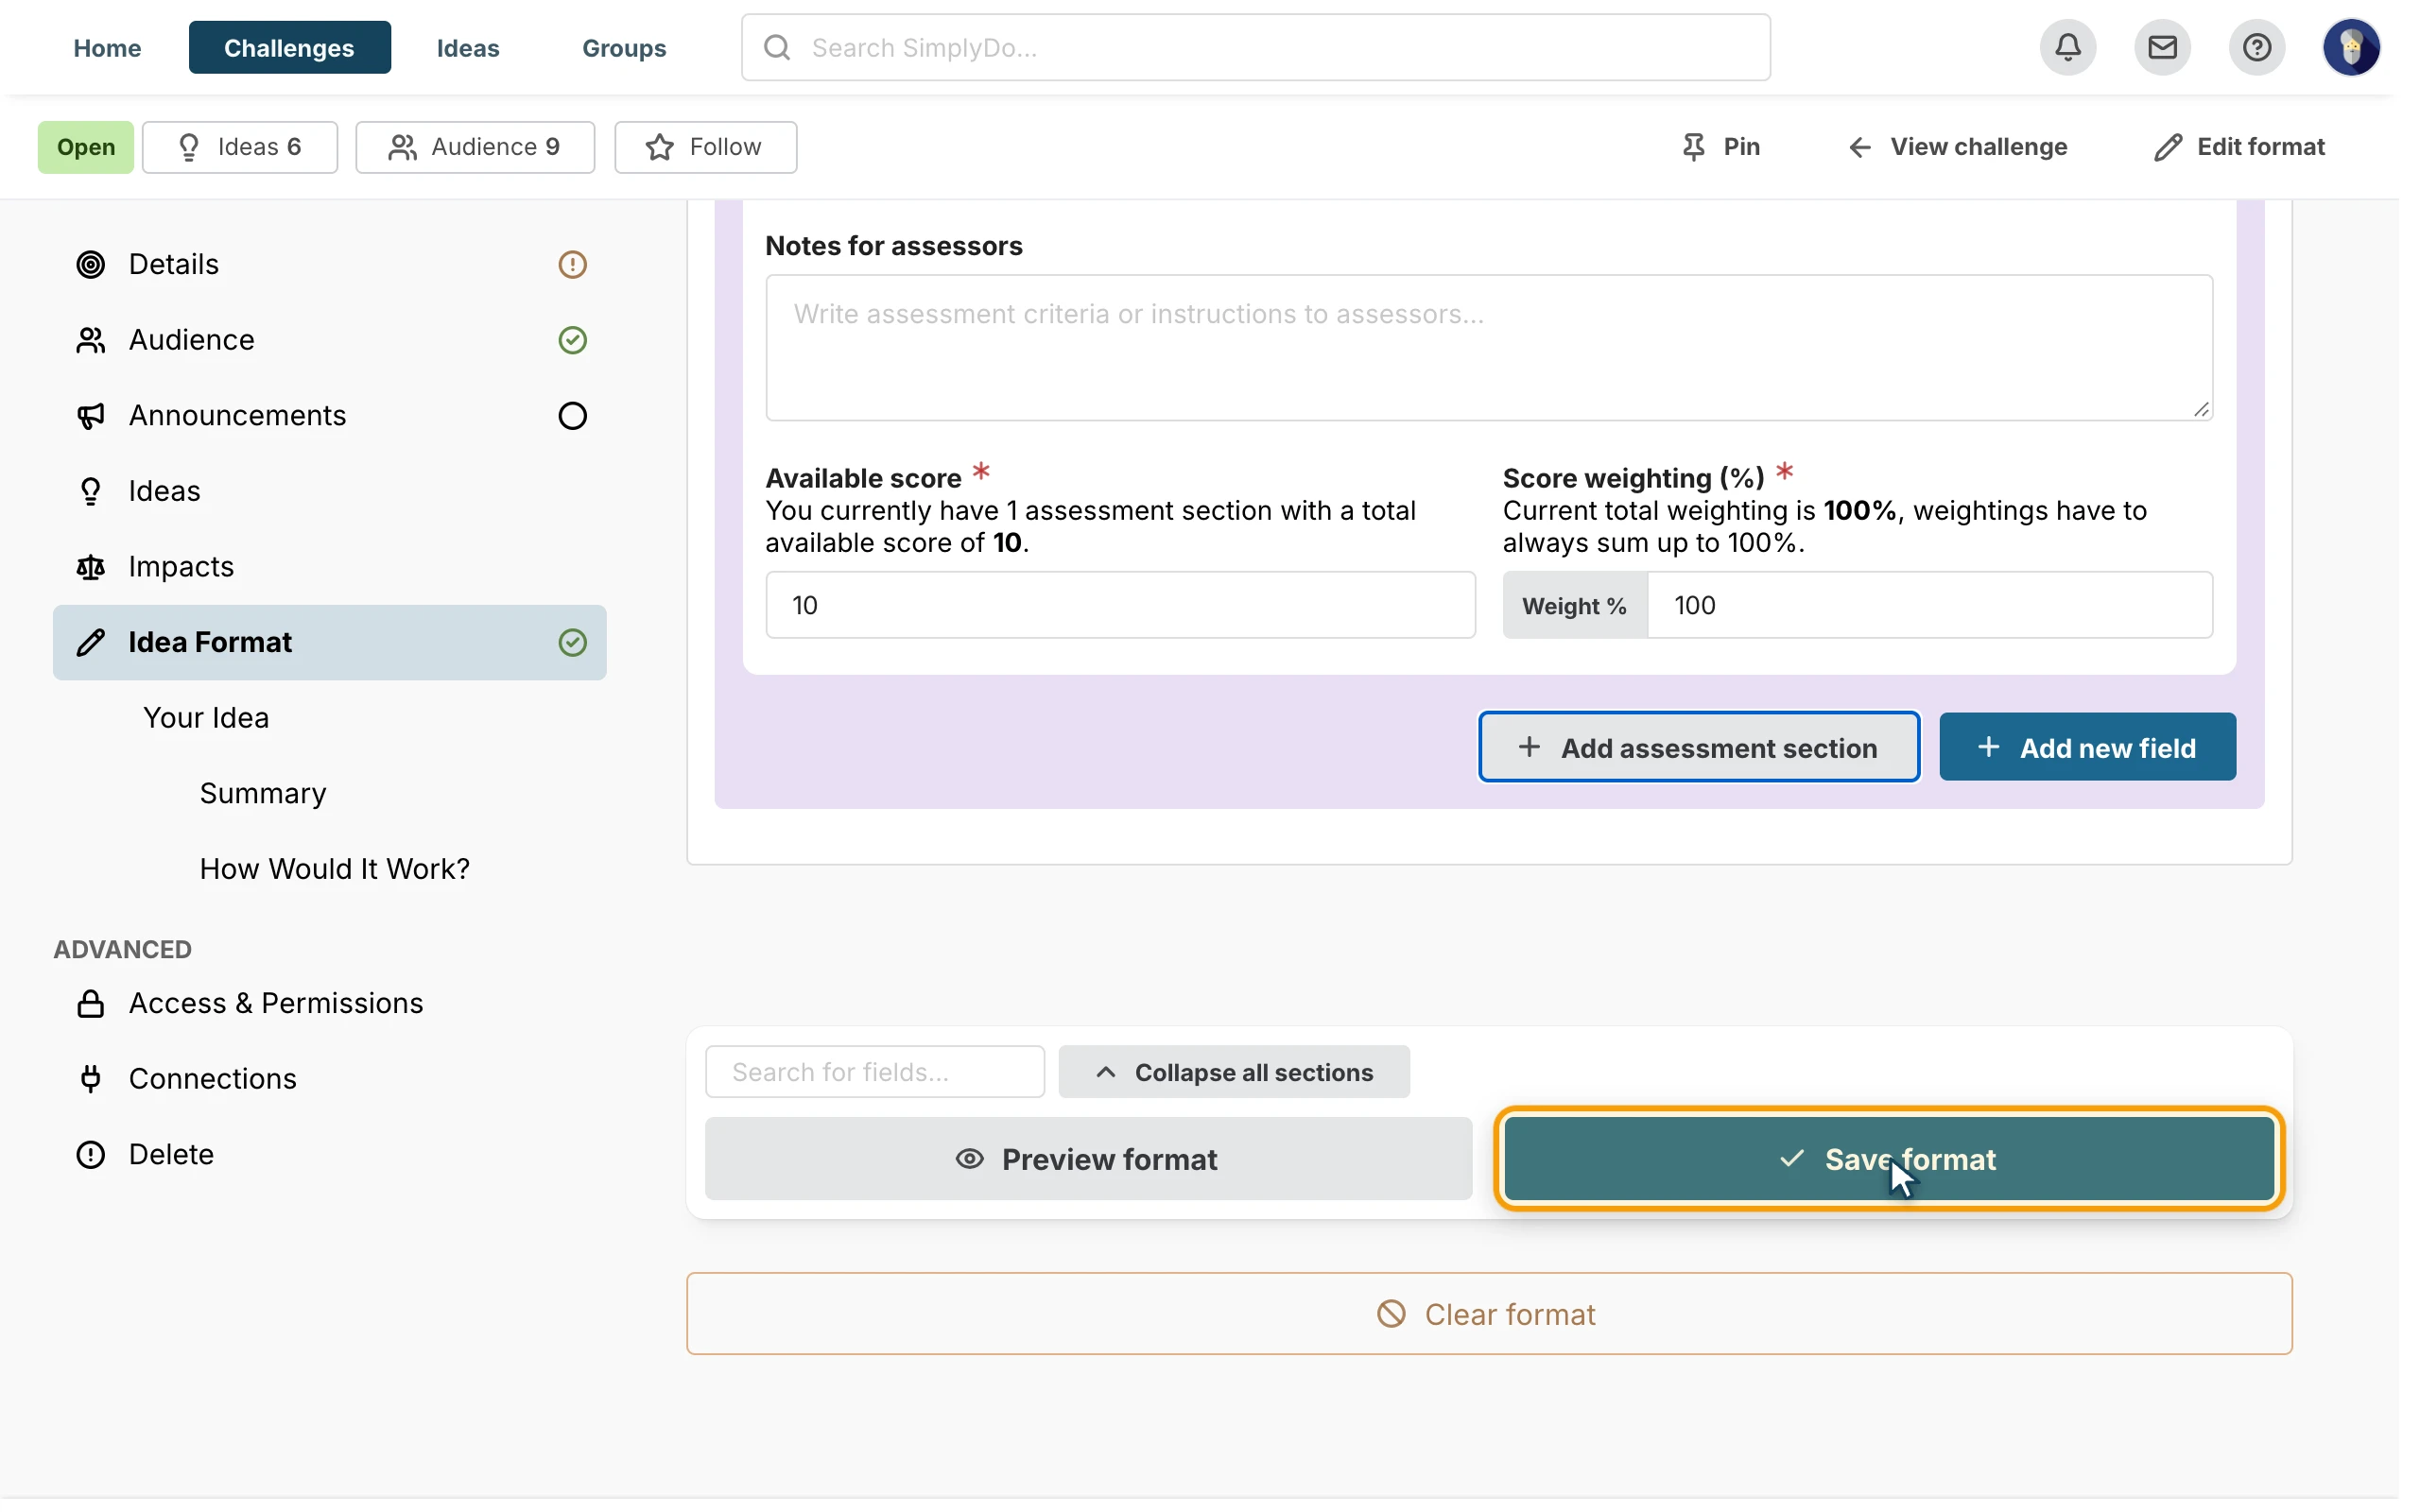Click the Access & Permissions lock icon

[91, 1003]
